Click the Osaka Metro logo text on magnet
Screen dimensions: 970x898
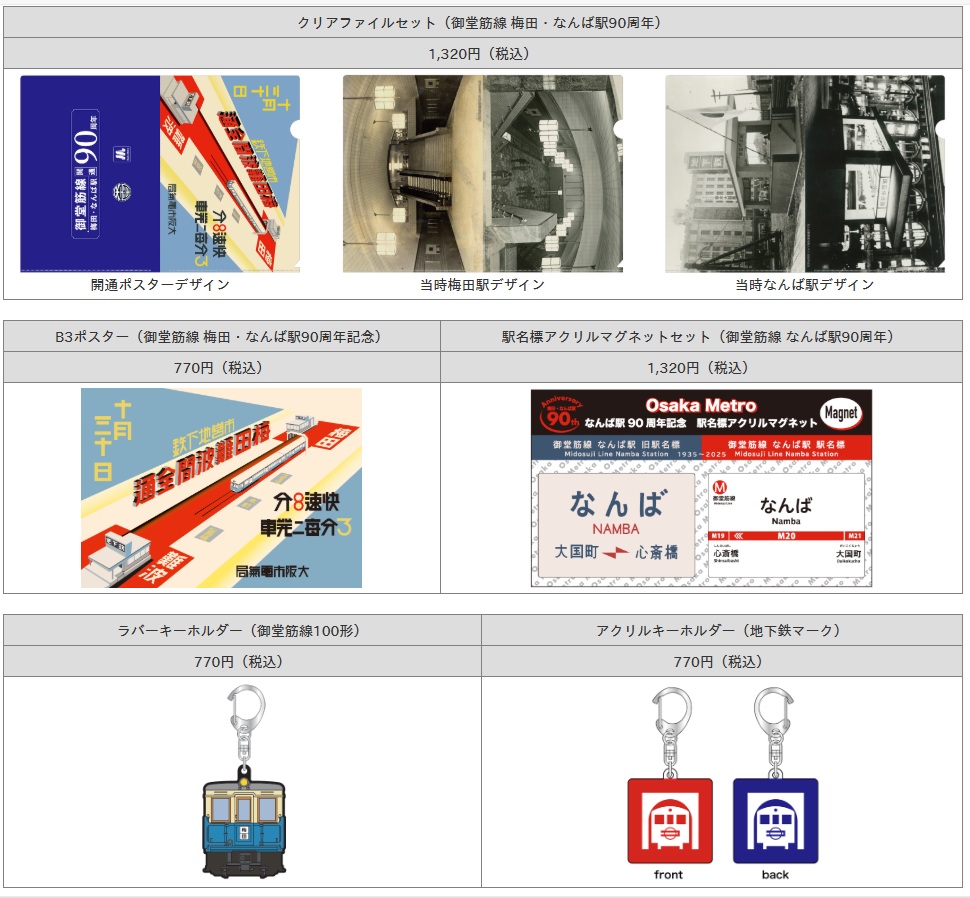700,405
